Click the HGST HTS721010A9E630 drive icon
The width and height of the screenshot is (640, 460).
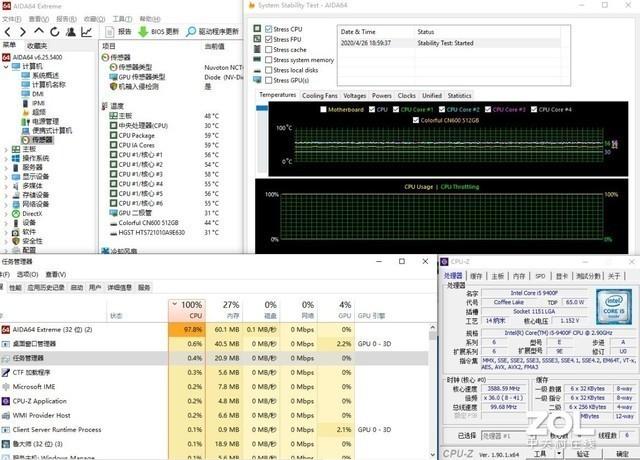coord(113,233)
